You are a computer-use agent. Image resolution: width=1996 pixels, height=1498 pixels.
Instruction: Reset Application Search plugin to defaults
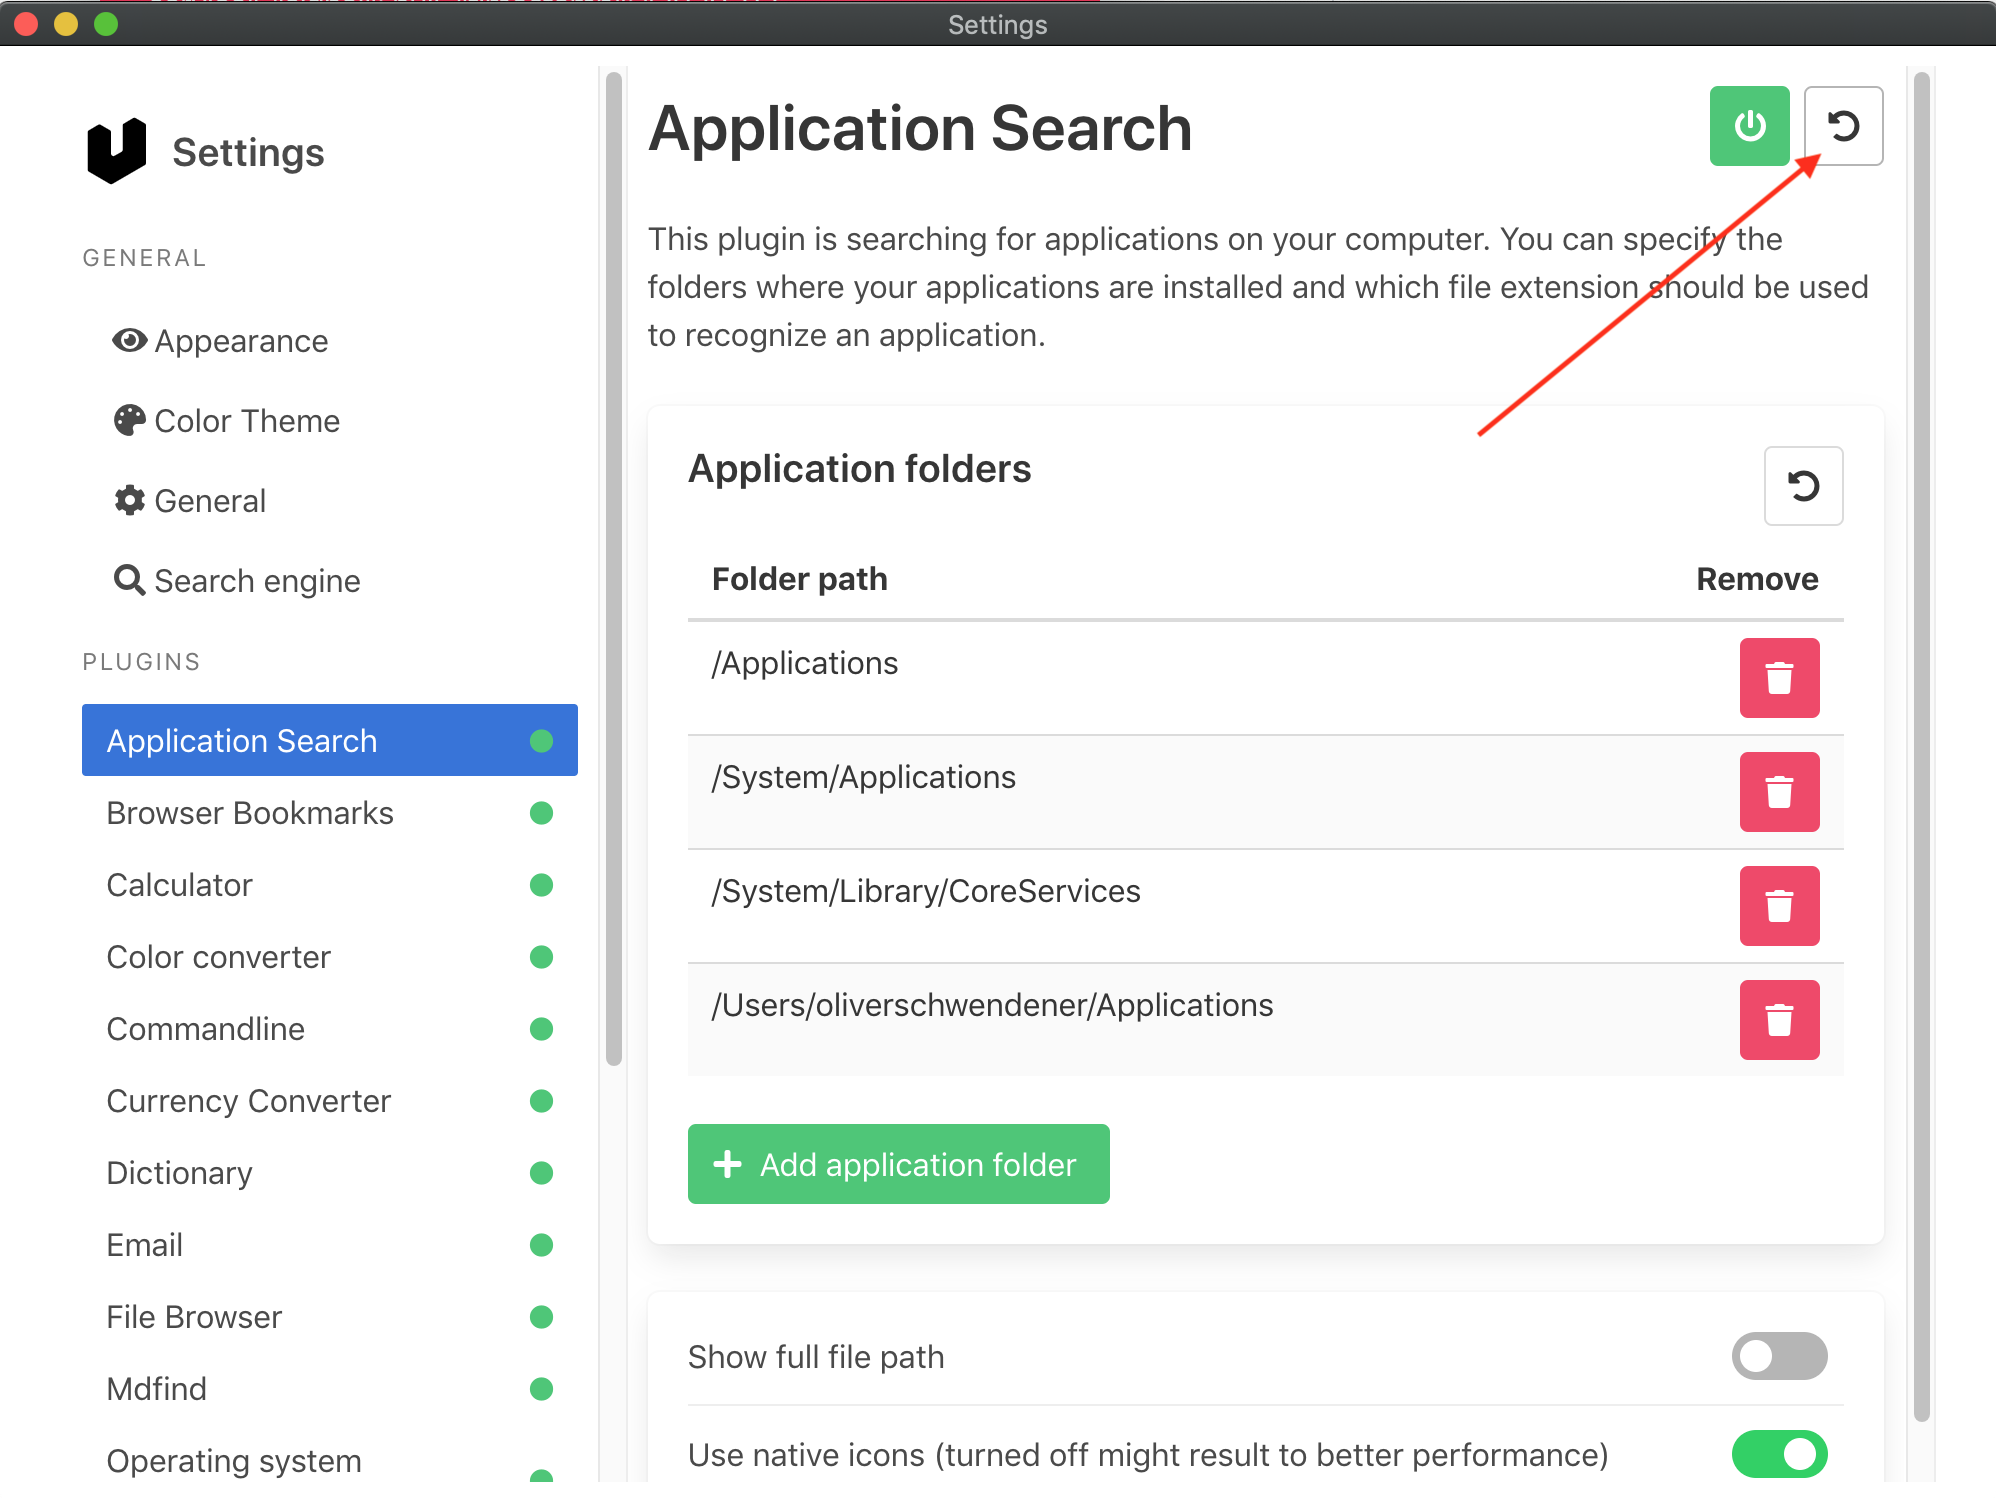[x=1843, y=126]
